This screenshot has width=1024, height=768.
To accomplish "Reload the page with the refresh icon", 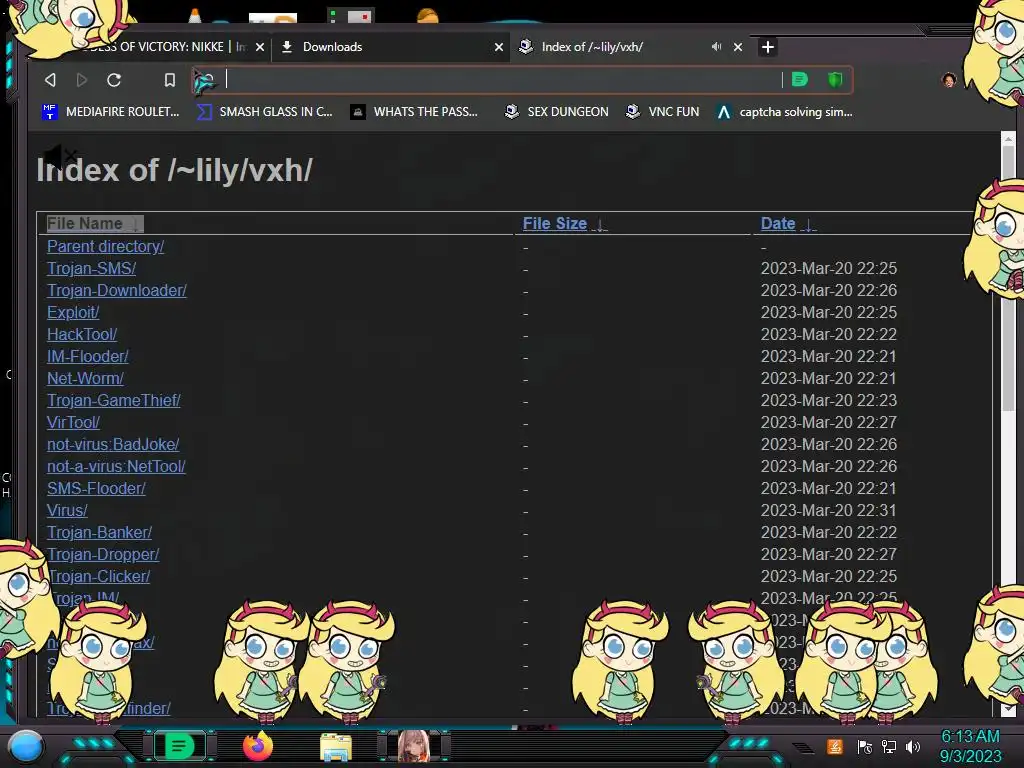I will 114,80.
